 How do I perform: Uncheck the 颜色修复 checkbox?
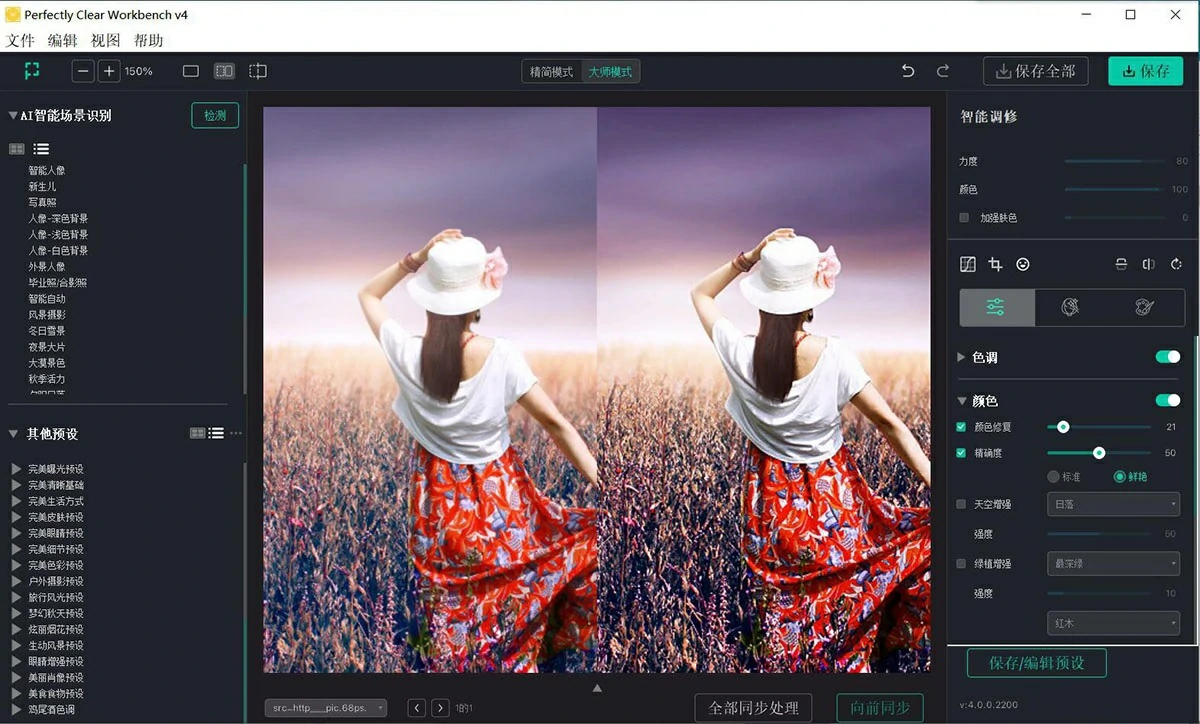[962, 427]
